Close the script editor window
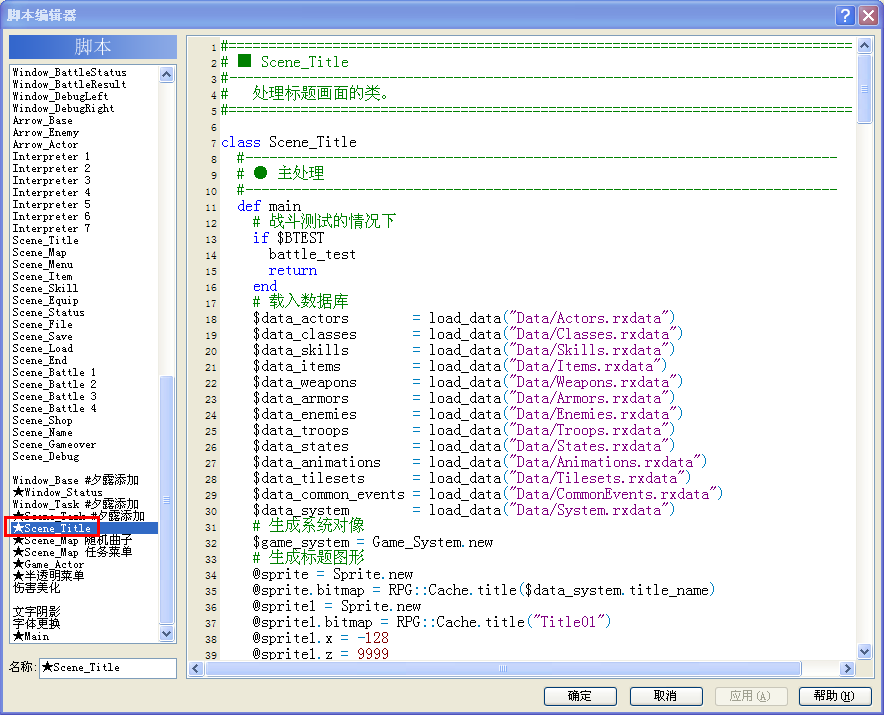 click(x=868, y=15)
